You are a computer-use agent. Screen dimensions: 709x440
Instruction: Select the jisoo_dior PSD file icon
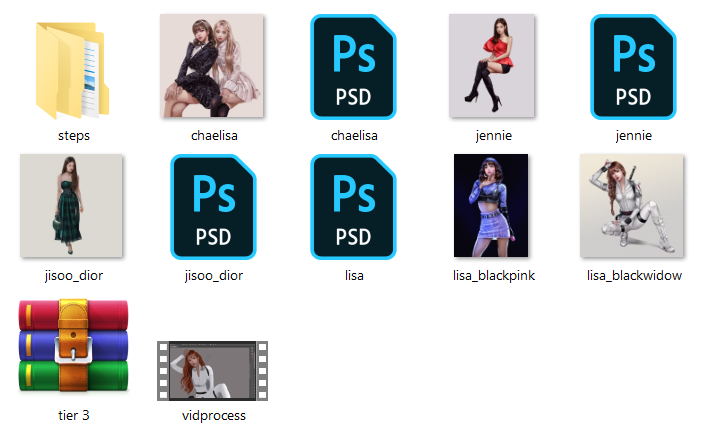(x=213, y=207)
